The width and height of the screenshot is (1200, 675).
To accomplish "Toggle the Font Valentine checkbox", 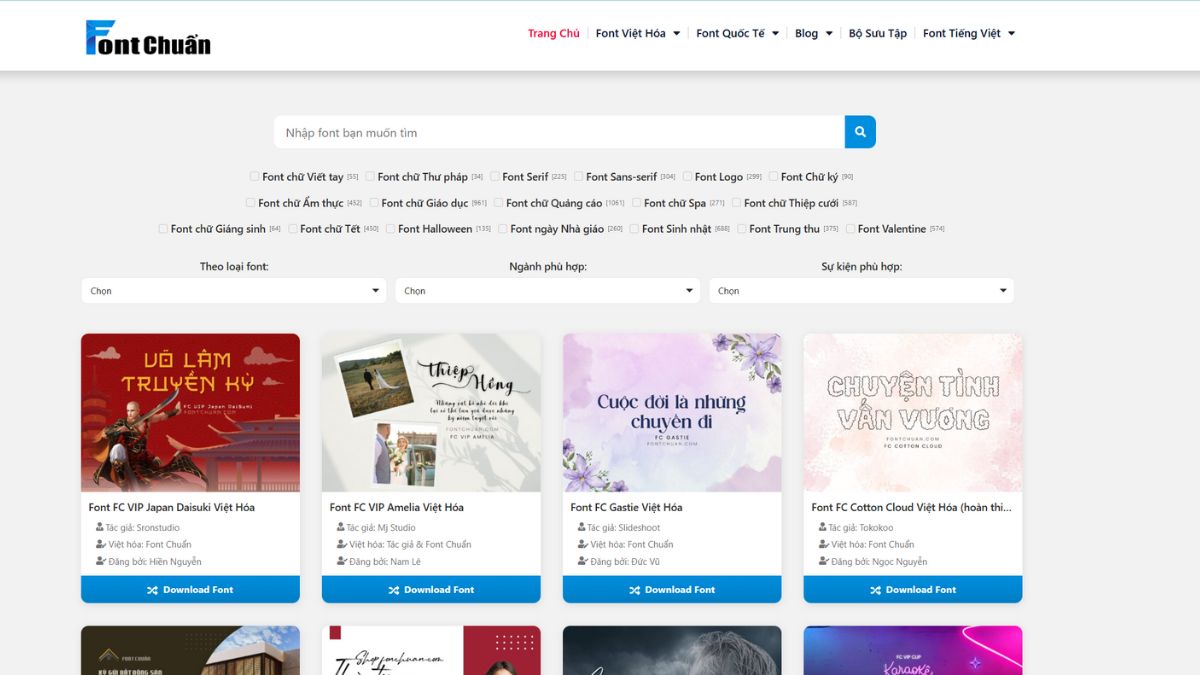I will tap(850, 228).
